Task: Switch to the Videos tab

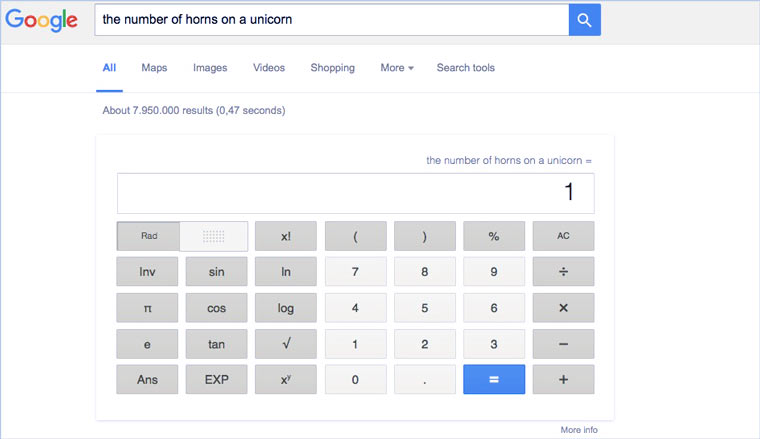Action: (x=269, y=68)
